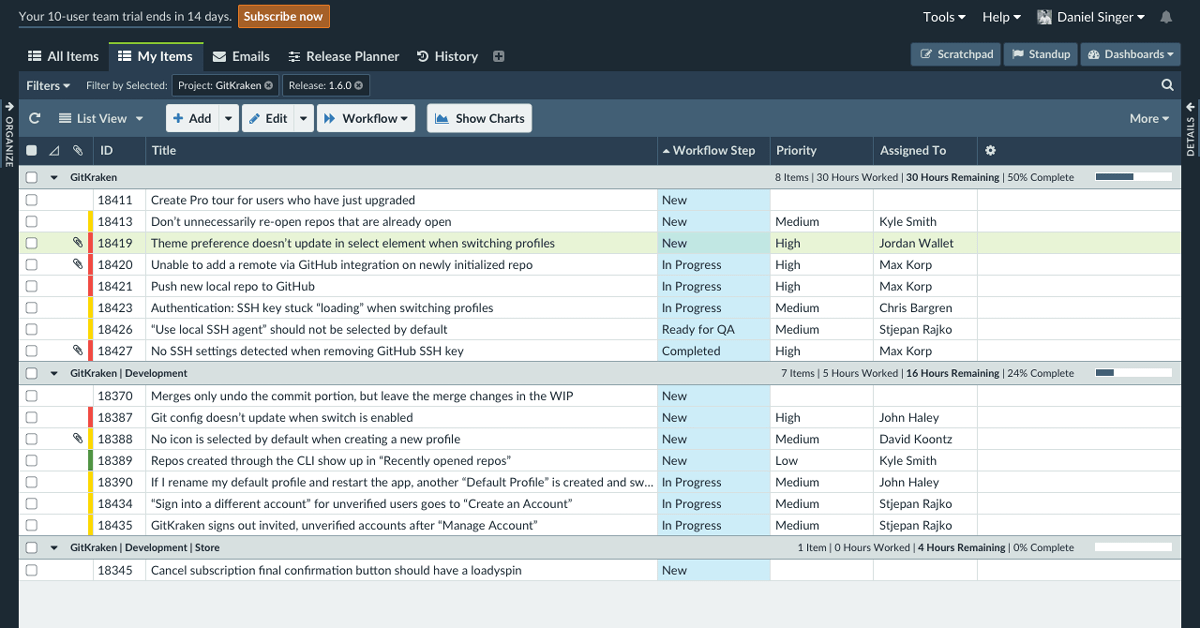
Task: Sort by Assigned To column header
Action: pos(925,151)
